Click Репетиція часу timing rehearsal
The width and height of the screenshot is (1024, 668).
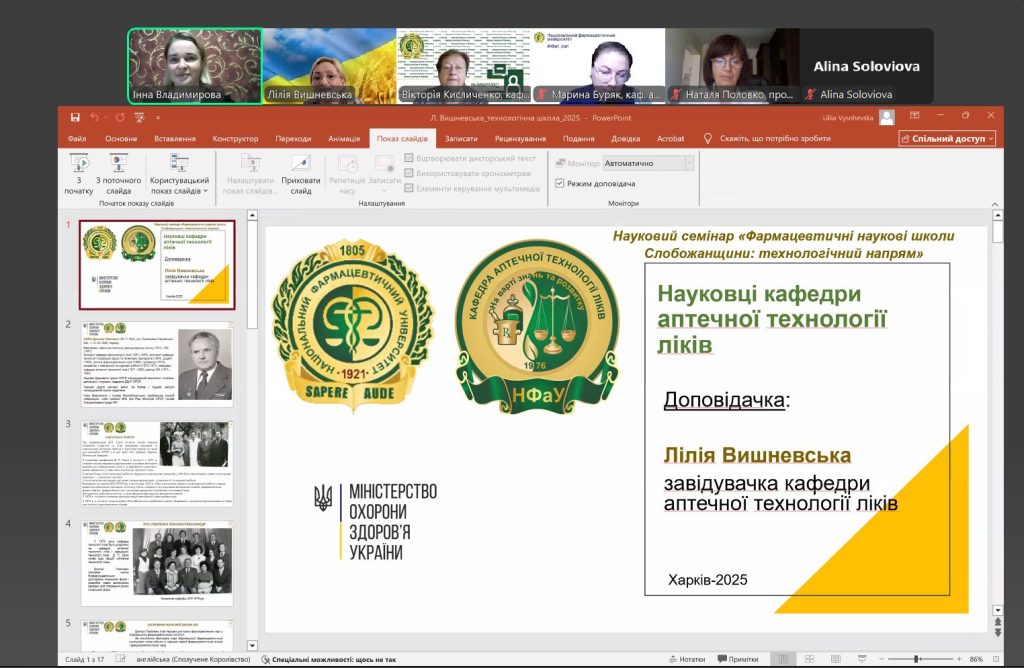click(347, 174)
